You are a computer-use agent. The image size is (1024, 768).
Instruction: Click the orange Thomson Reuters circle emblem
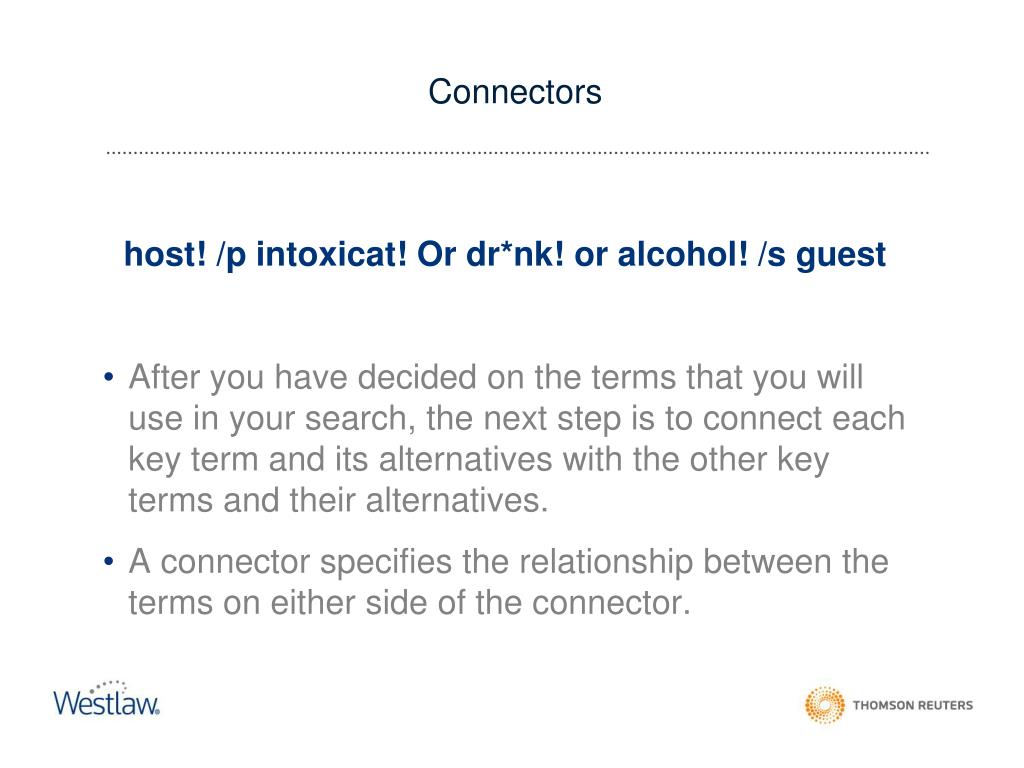[x=824, y=705]
